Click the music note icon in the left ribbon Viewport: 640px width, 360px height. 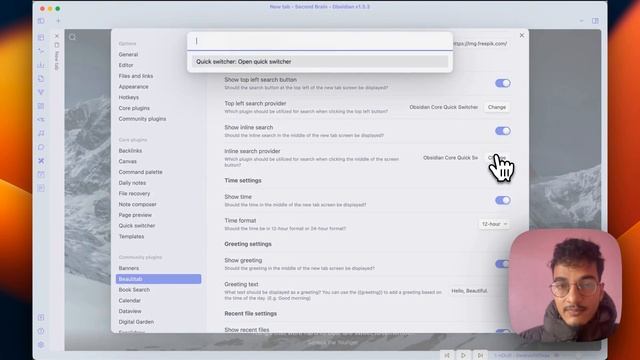41,133
